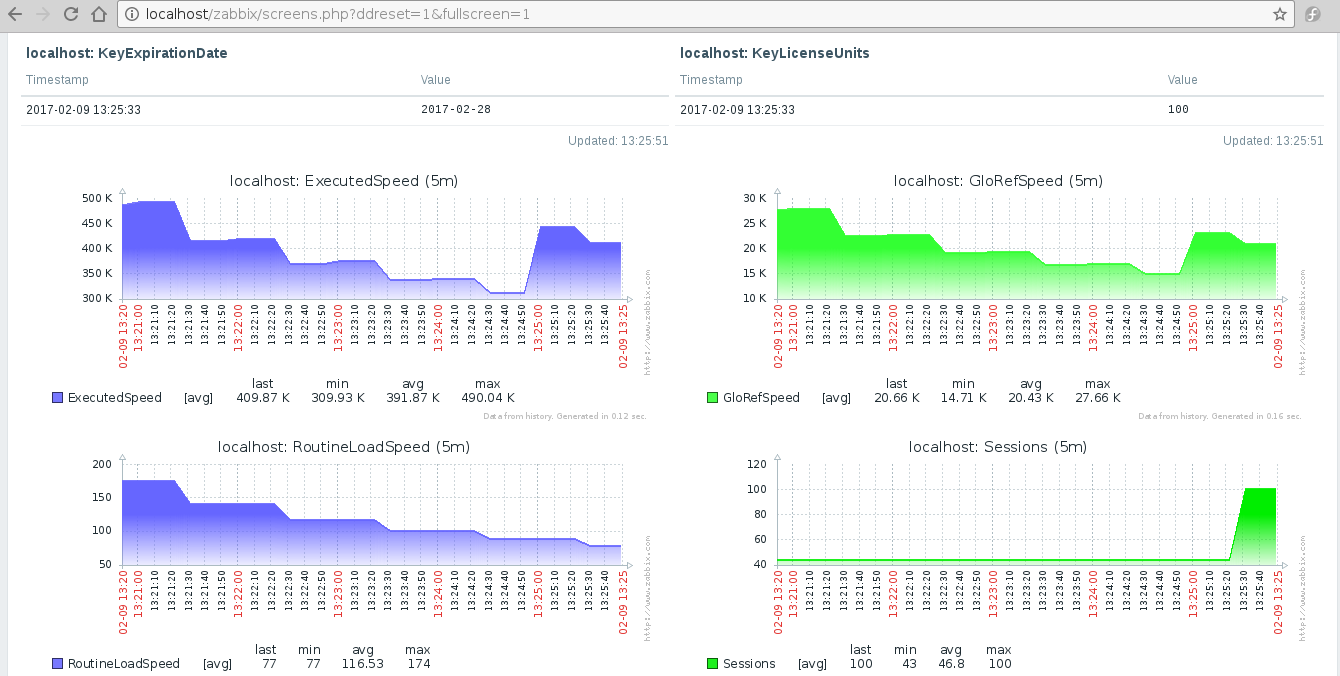Click the browser back arrow
Screen dimensions: 1340x676
pyautogui.click(x=15, y=14)
